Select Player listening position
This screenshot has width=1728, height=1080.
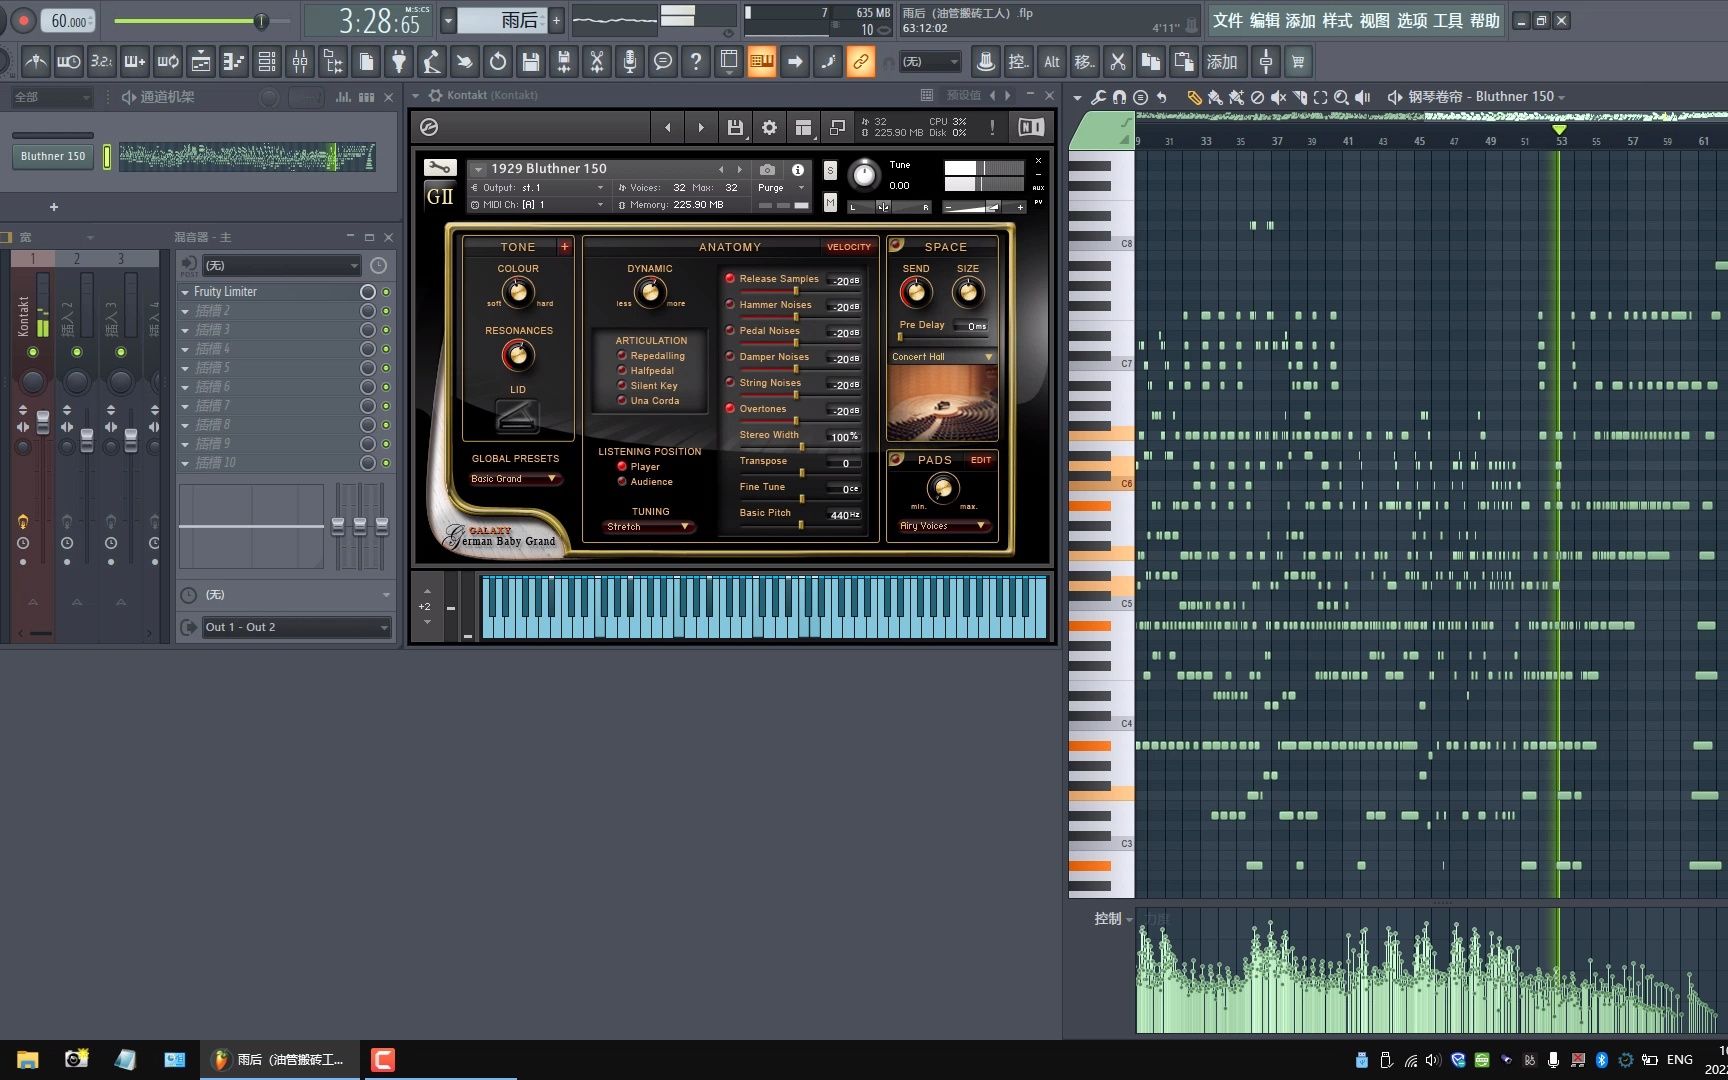[x=622, y=467]
